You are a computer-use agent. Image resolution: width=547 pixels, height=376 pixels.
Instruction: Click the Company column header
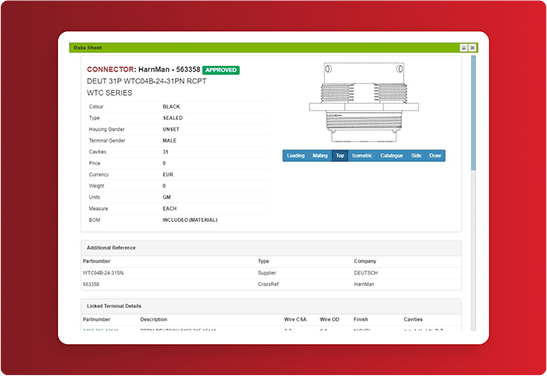365,261
